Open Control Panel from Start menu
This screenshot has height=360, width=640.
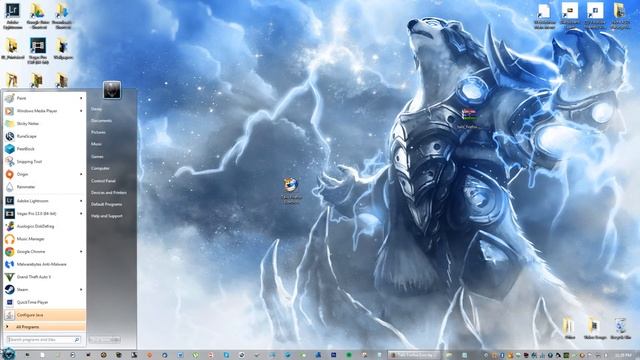(x=103, y=180)
